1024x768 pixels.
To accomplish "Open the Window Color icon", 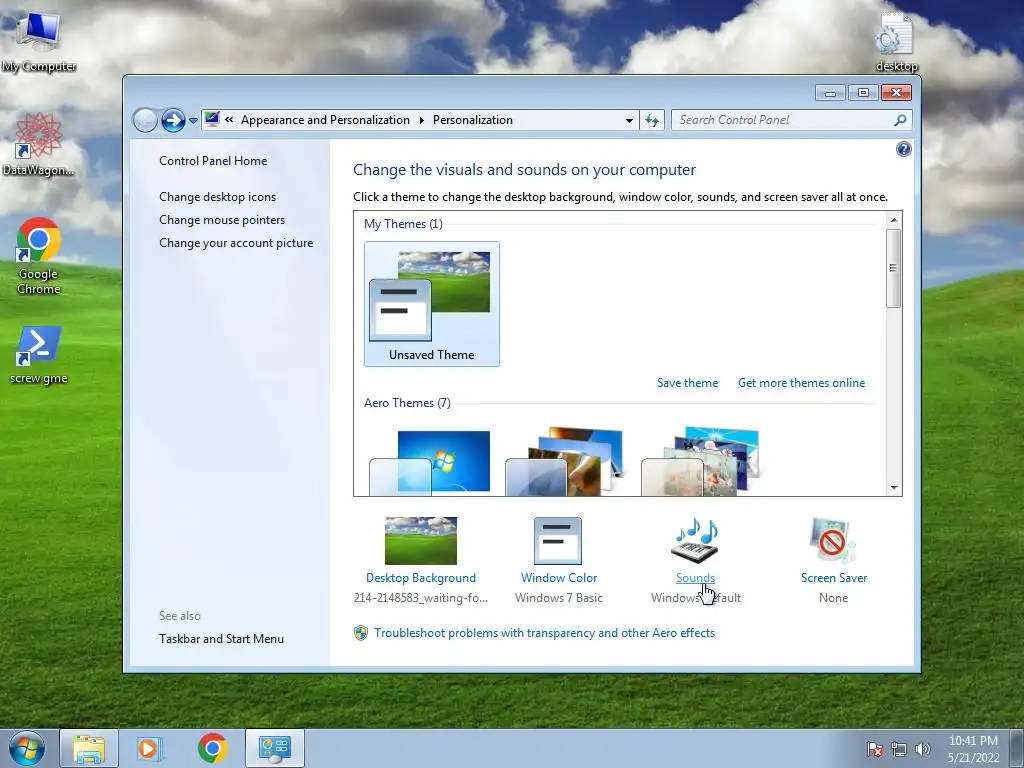I will click(558, 541).
